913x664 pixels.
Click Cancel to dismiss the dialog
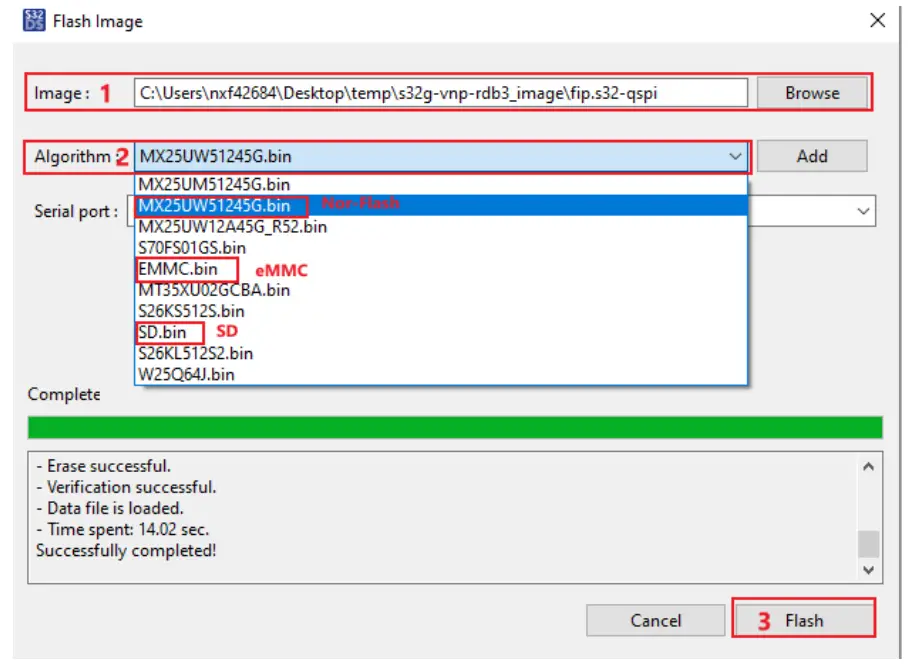point(655,620)
